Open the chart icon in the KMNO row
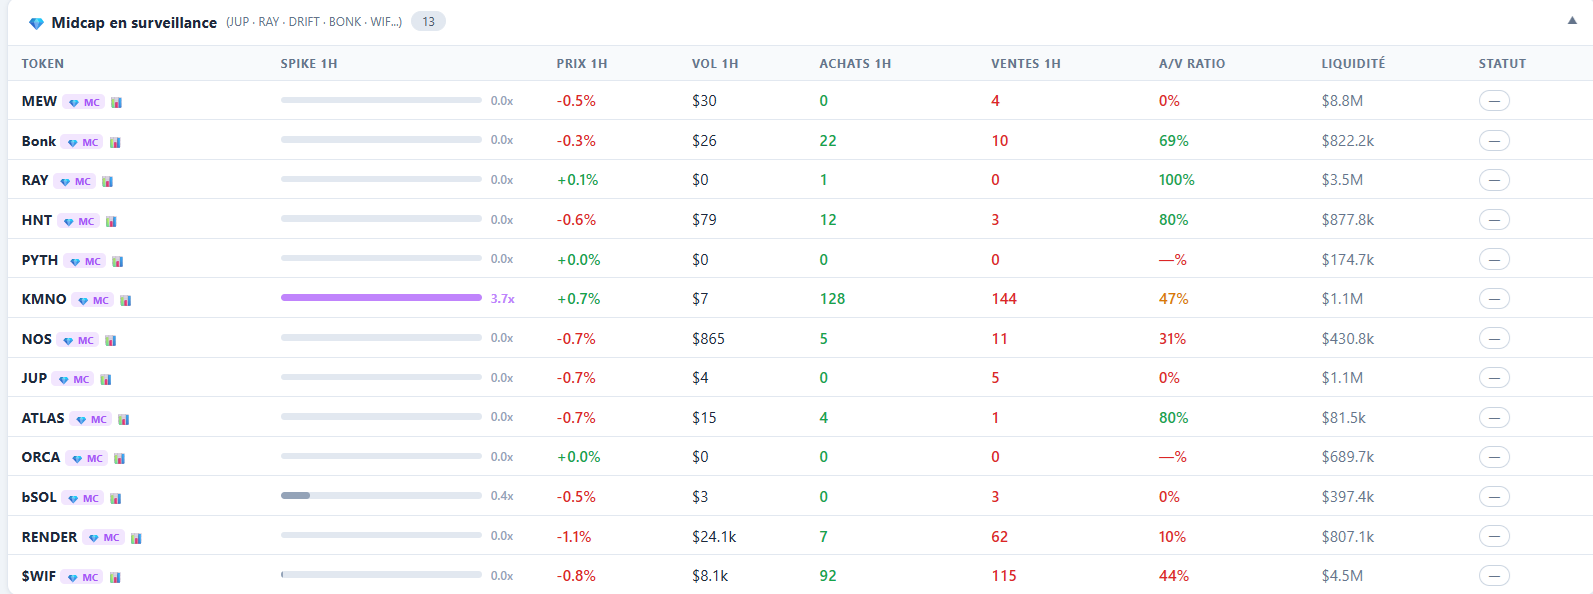Image resolution: width=1593 pixels, height=594 pixels. [126, 298]
